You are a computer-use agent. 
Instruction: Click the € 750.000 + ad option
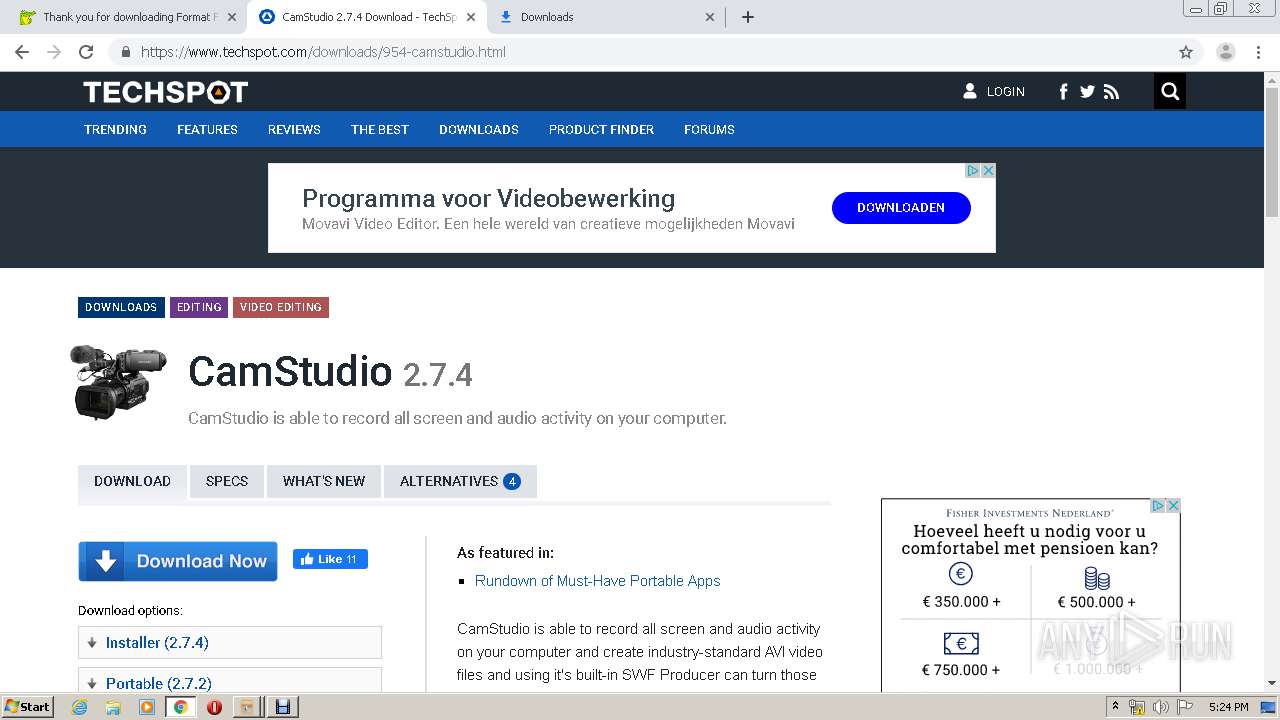[x=961, y=653]
